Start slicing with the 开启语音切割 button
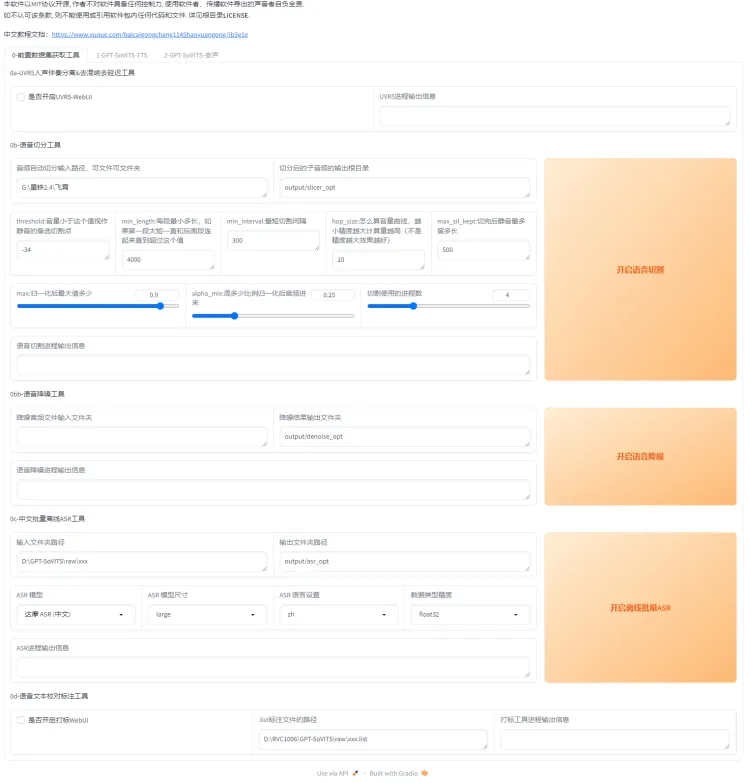750x783 pixels. pos(640,270)
